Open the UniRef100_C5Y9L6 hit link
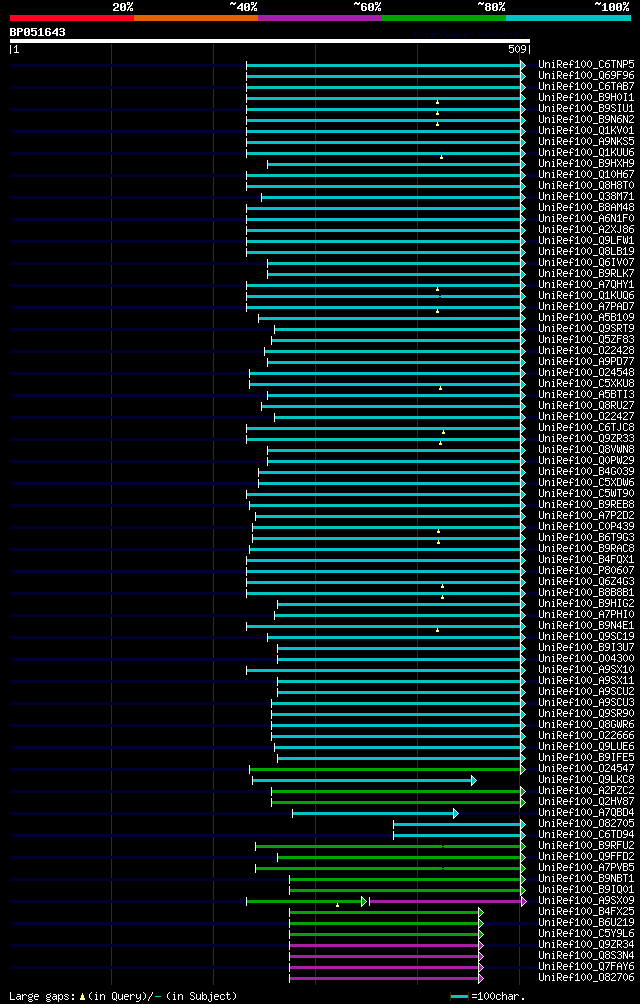Viewport: 640px width, 1004px height. (x=586, y=935)
